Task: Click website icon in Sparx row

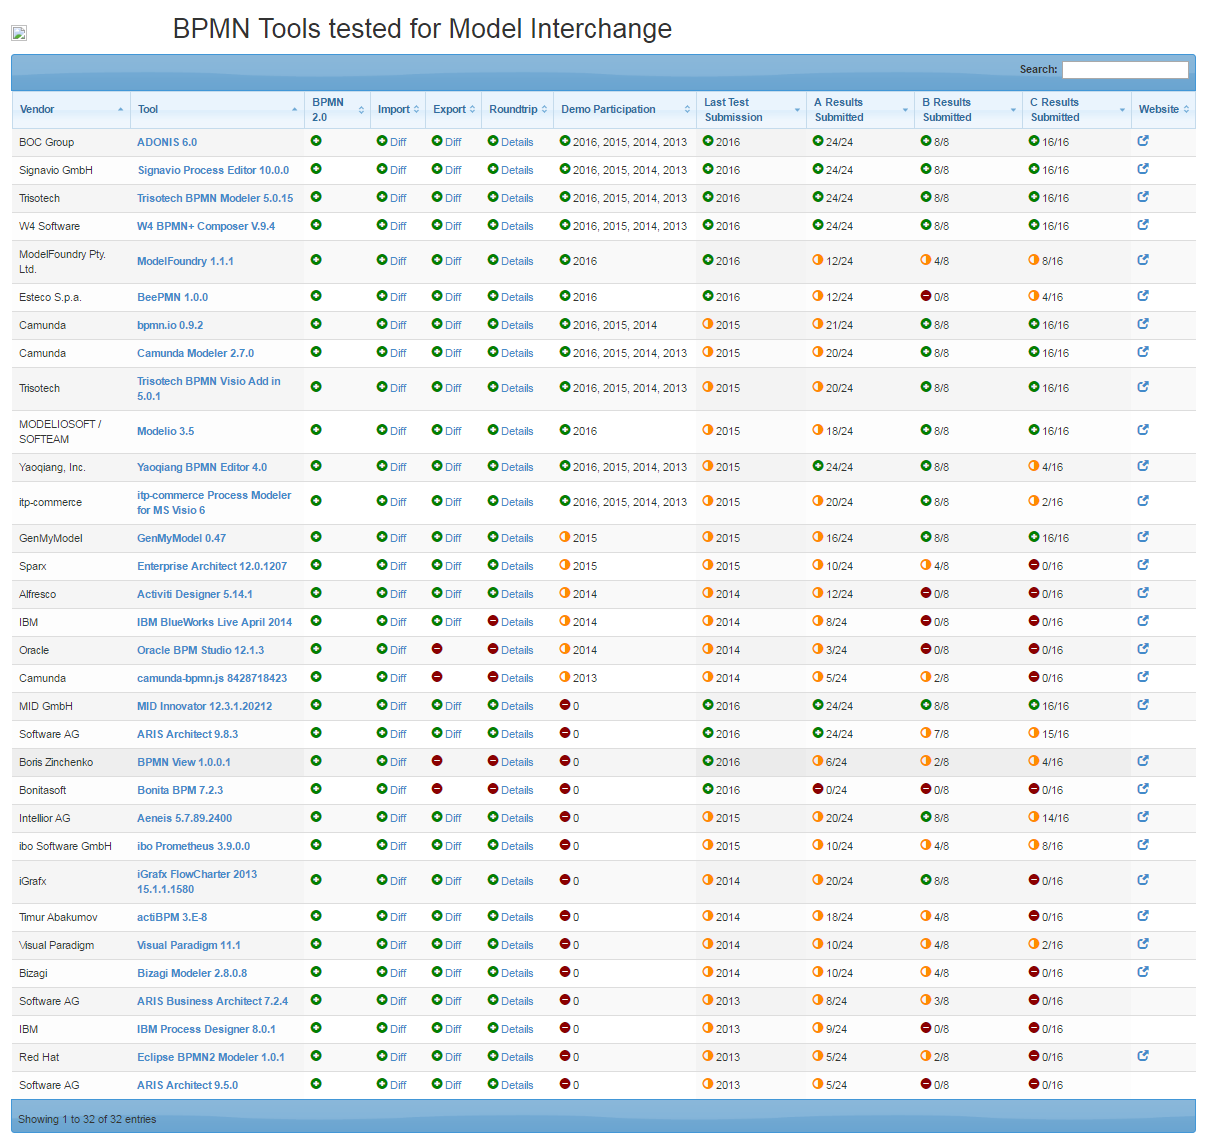Action: (1143, 565)
